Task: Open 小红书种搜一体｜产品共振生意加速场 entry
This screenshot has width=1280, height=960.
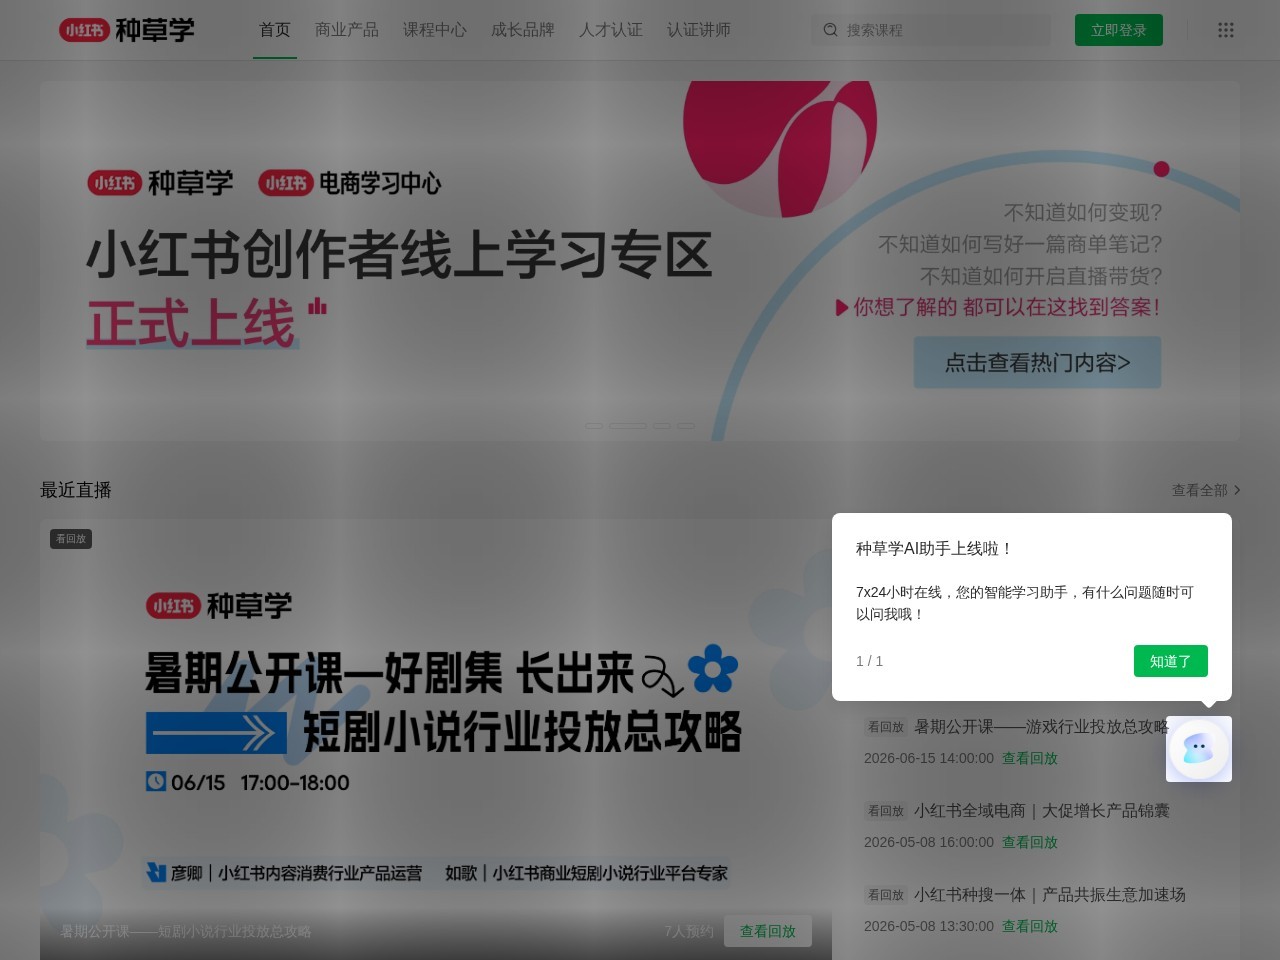Action: coord(1049,895)
